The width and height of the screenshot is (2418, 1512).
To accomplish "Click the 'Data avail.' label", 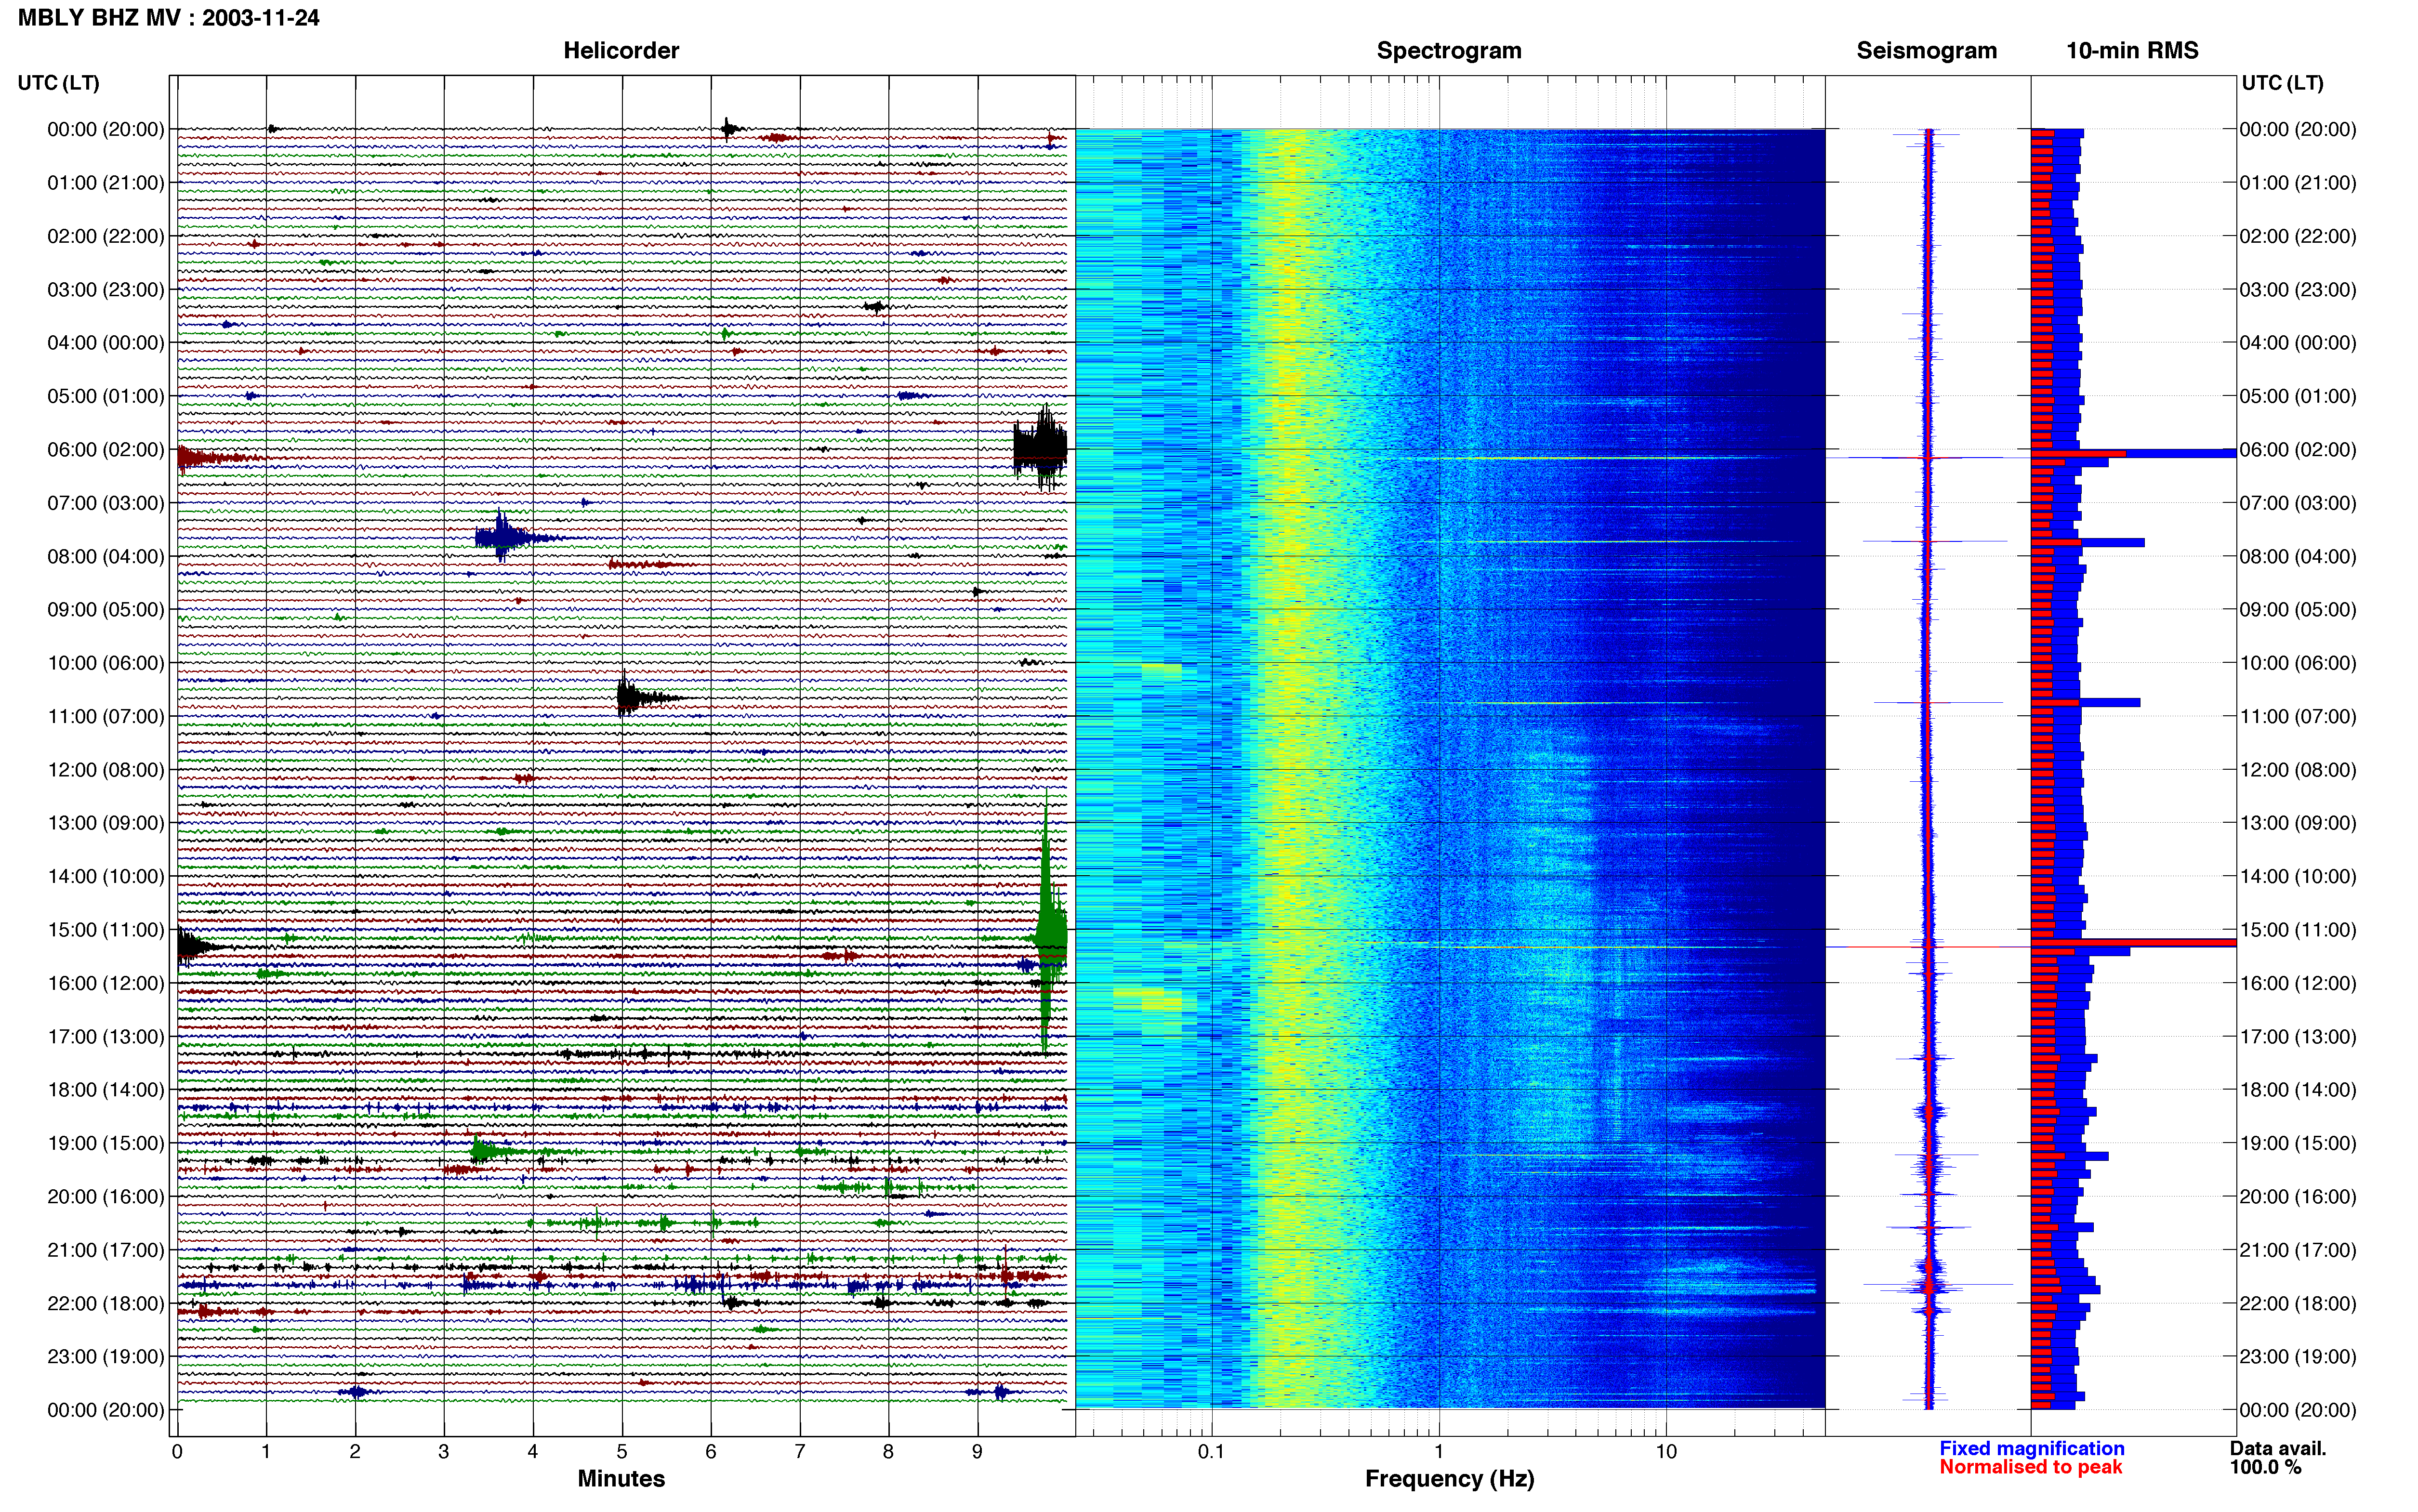I will pos(2277,1448).
